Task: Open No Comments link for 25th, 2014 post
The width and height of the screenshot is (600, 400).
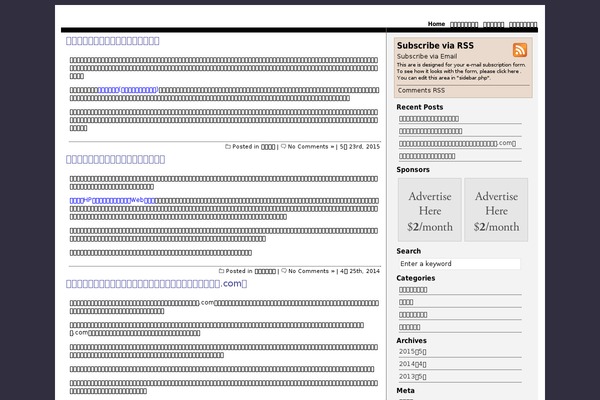Action: pos(312,271)
